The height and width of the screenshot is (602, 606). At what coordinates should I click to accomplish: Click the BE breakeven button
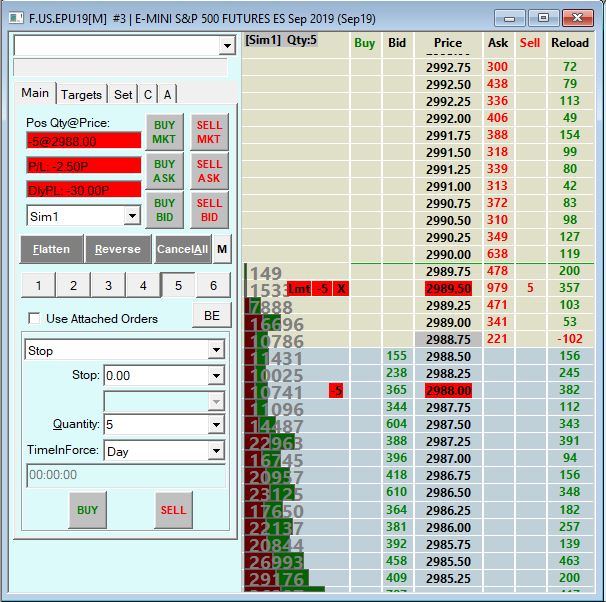tap(212, 316)
